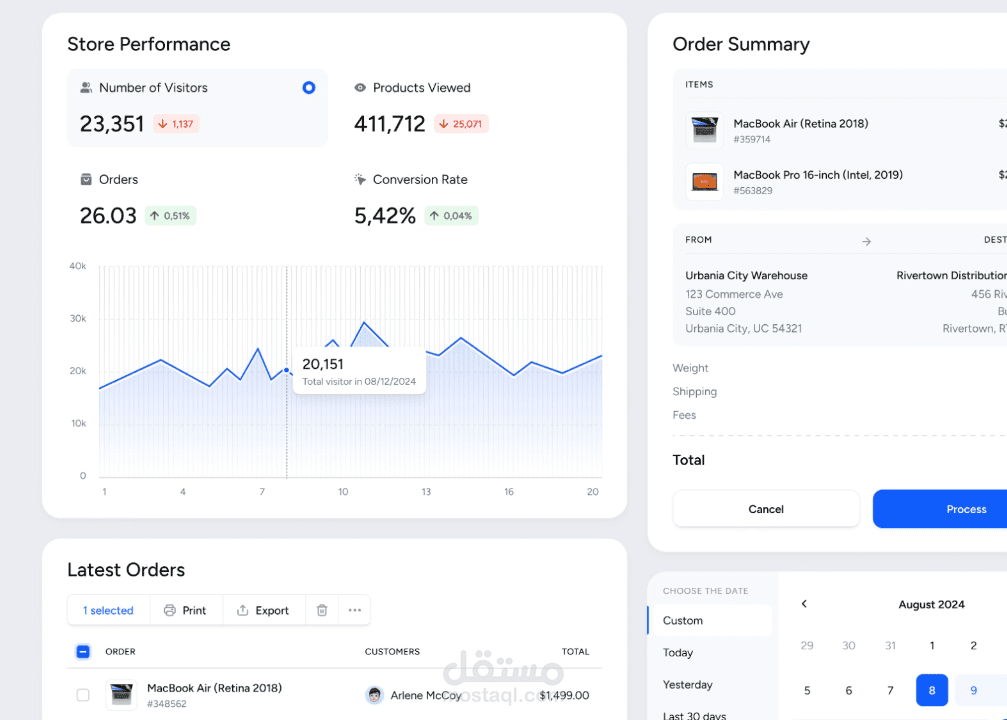This screenshot has width=1007, height=720.
Task: Click the Process button
Action: click(966, 509)
